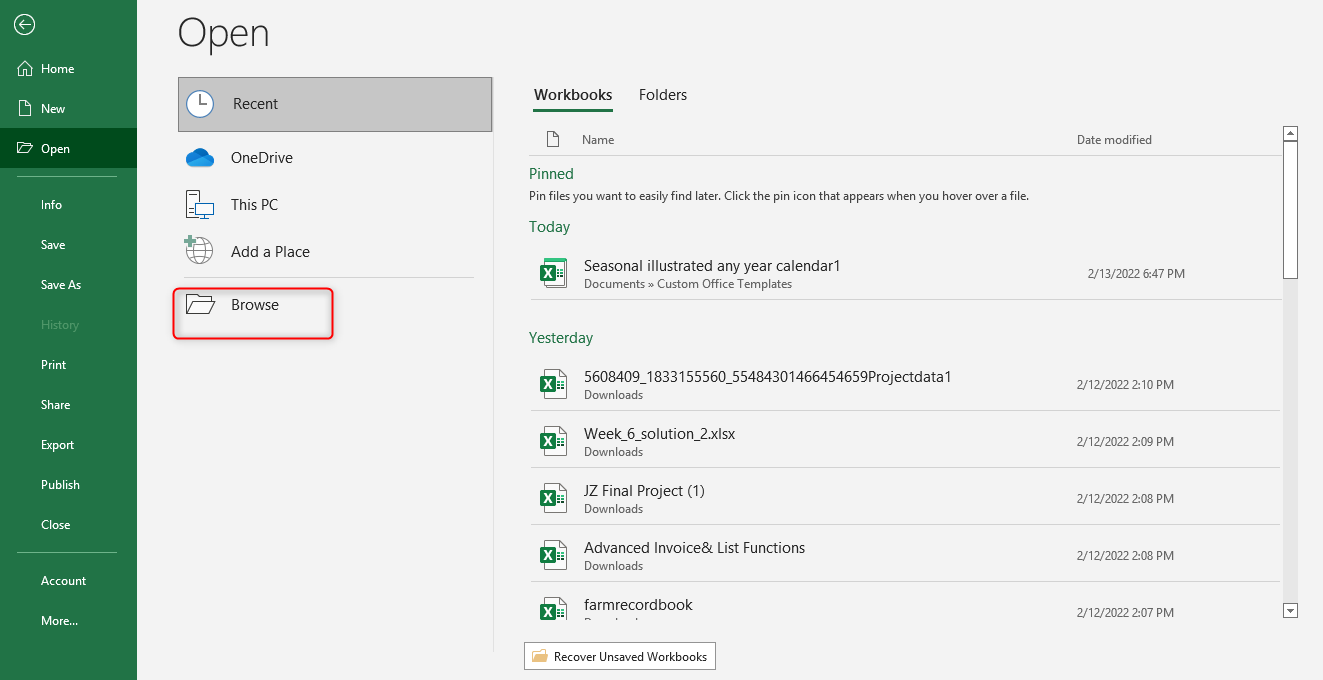Select the Recent clock icon

200,104
